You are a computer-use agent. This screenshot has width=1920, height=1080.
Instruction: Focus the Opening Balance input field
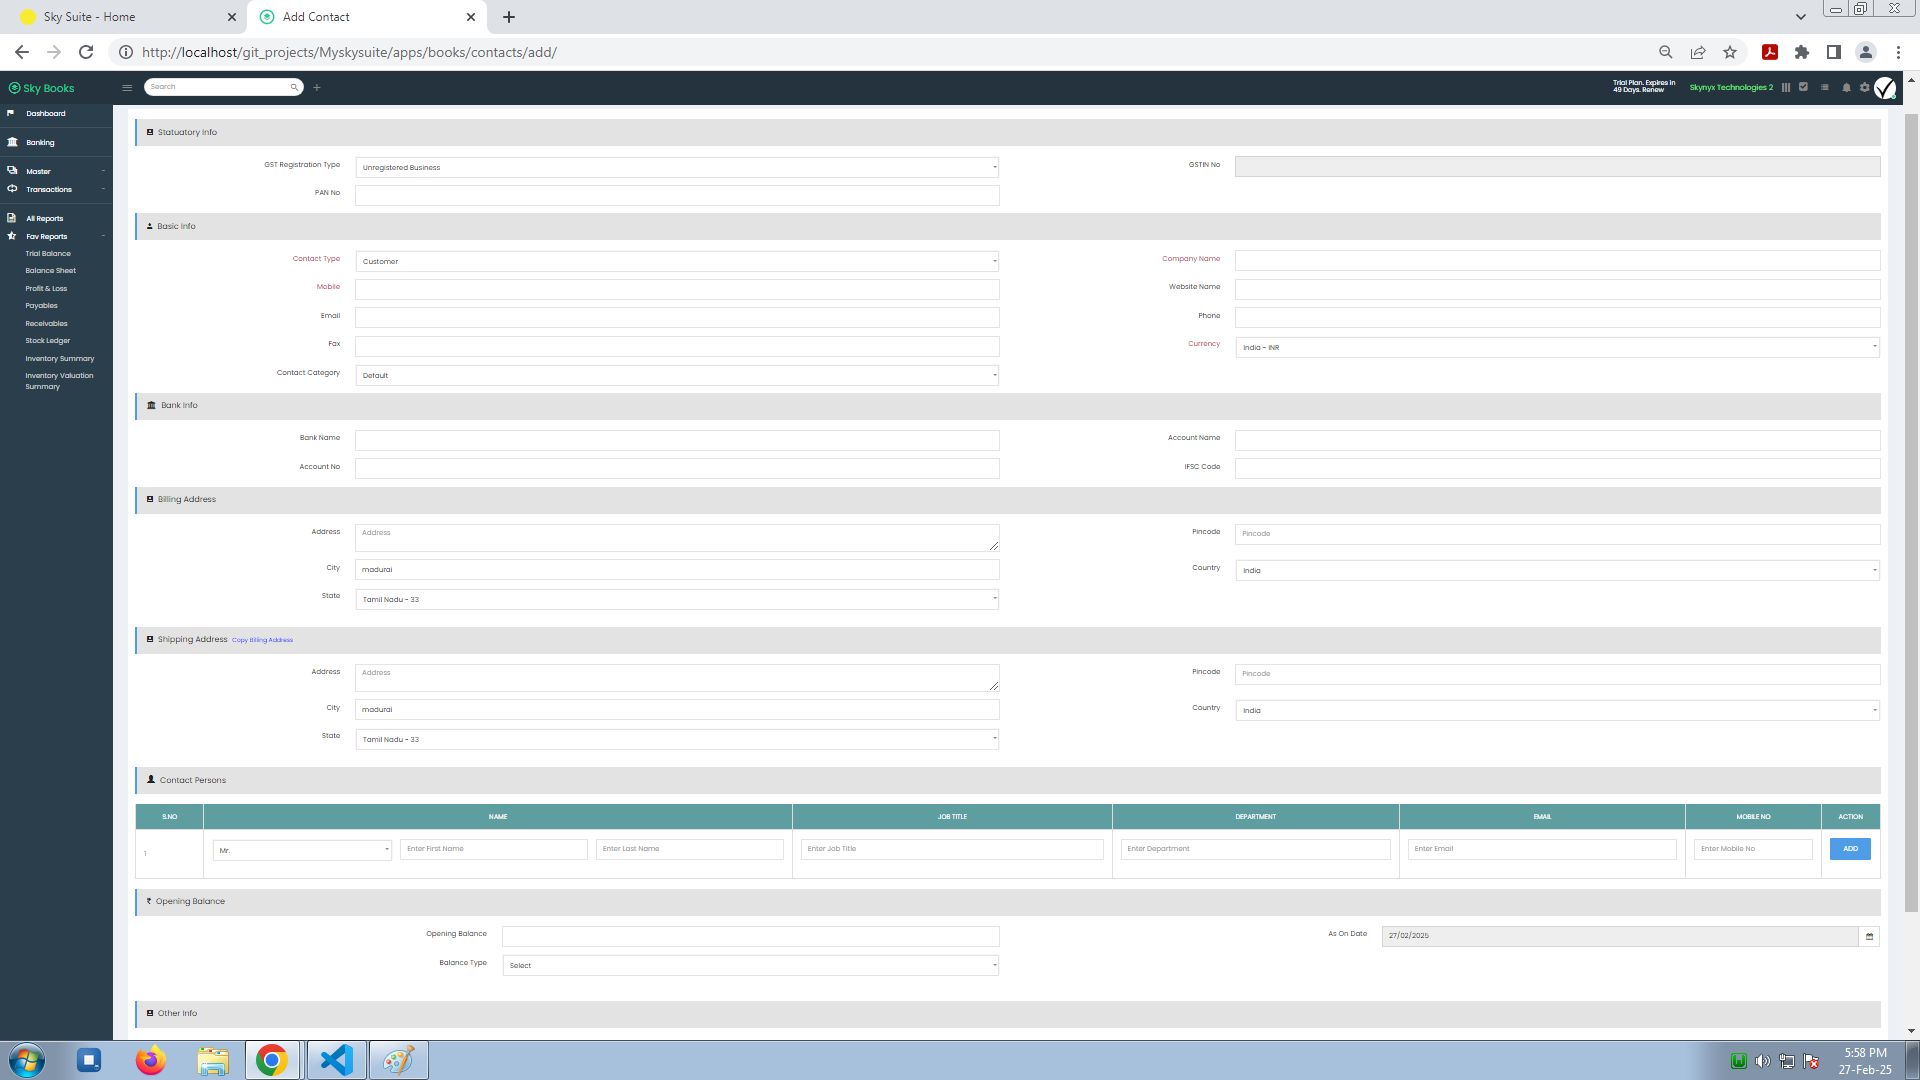(x=750, y=936)
